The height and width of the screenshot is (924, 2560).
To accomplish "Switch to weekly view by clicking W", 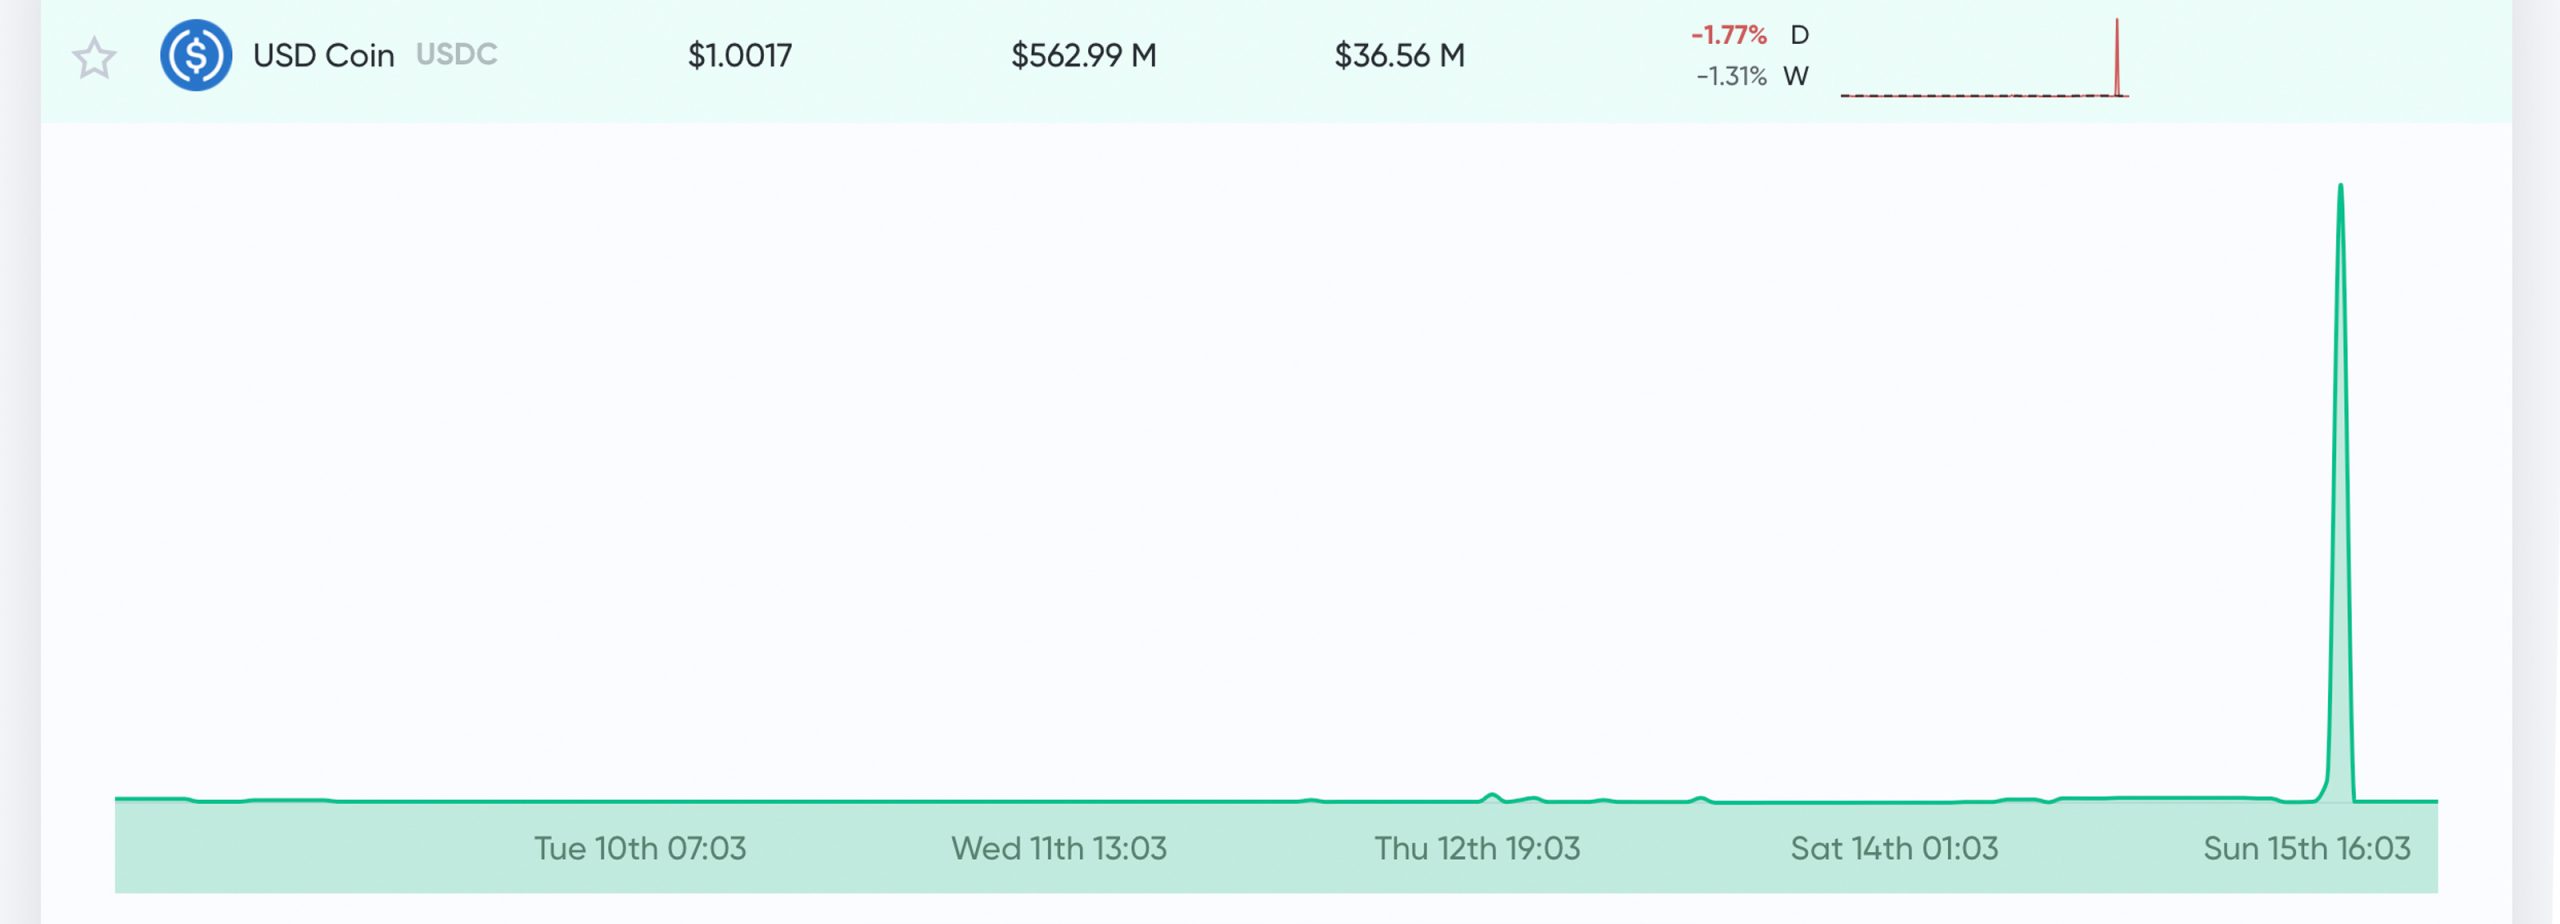I will coord(1798,75).
